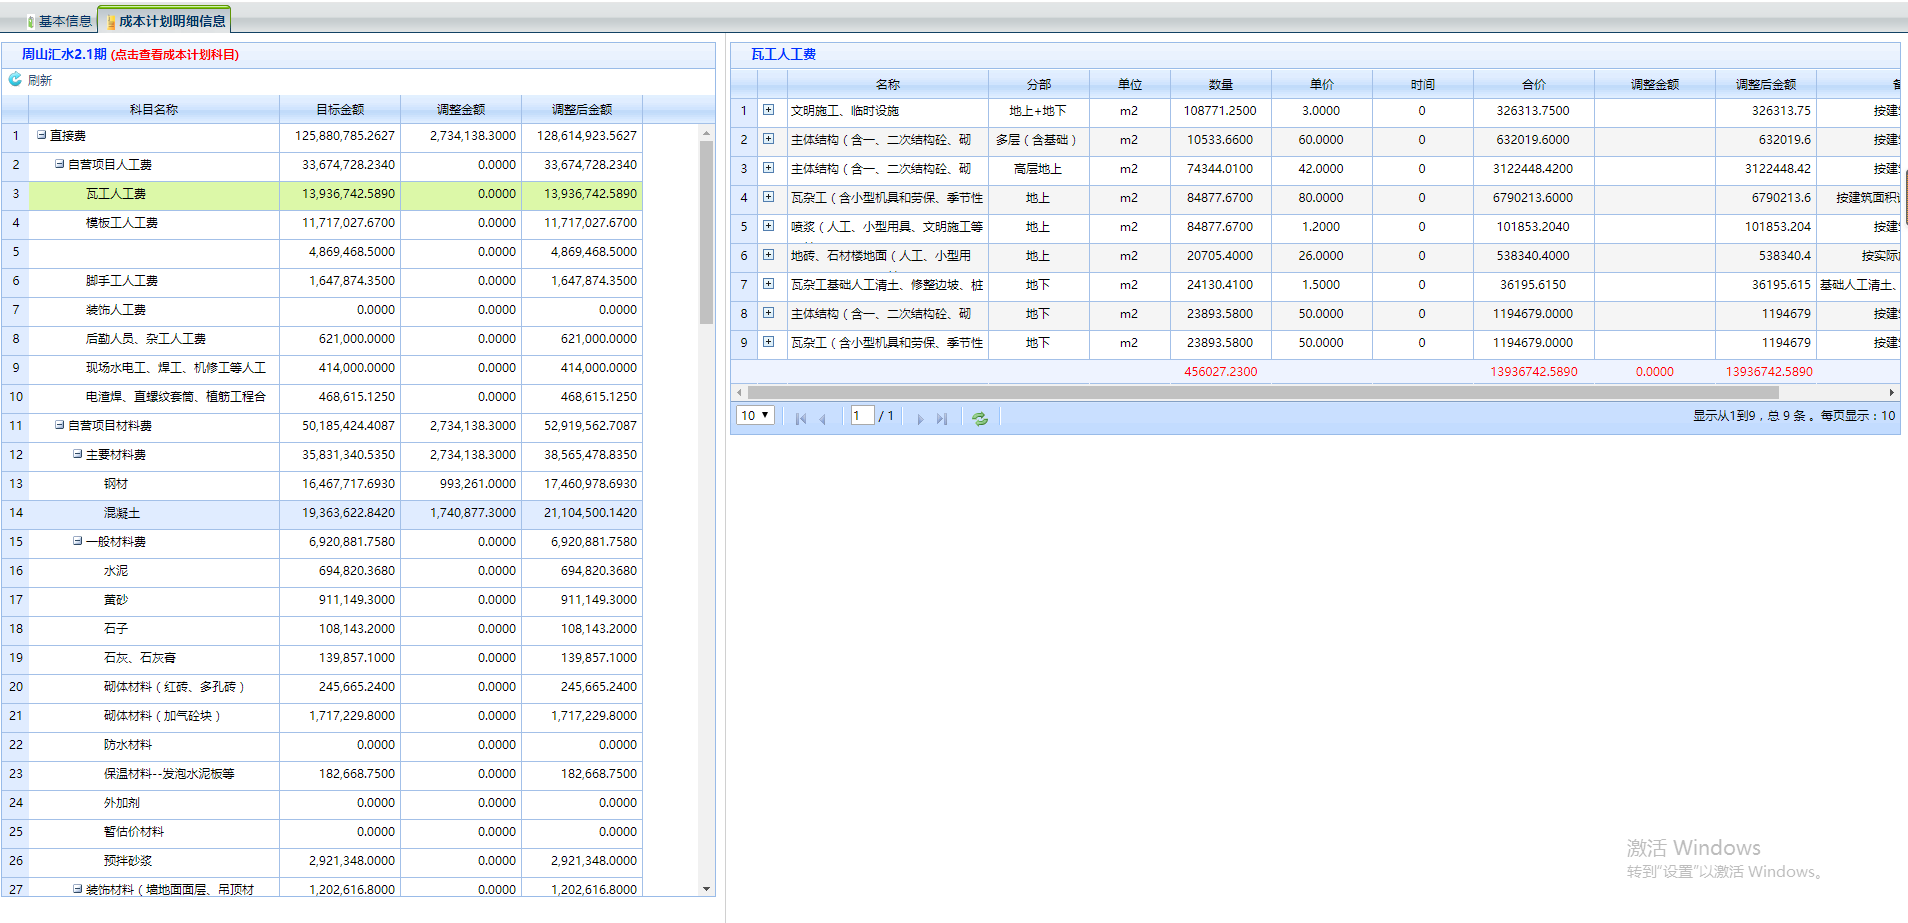
Task: Expand the 瓦杂工基础人工清土 row plus icon
Action: click(768, 284)
